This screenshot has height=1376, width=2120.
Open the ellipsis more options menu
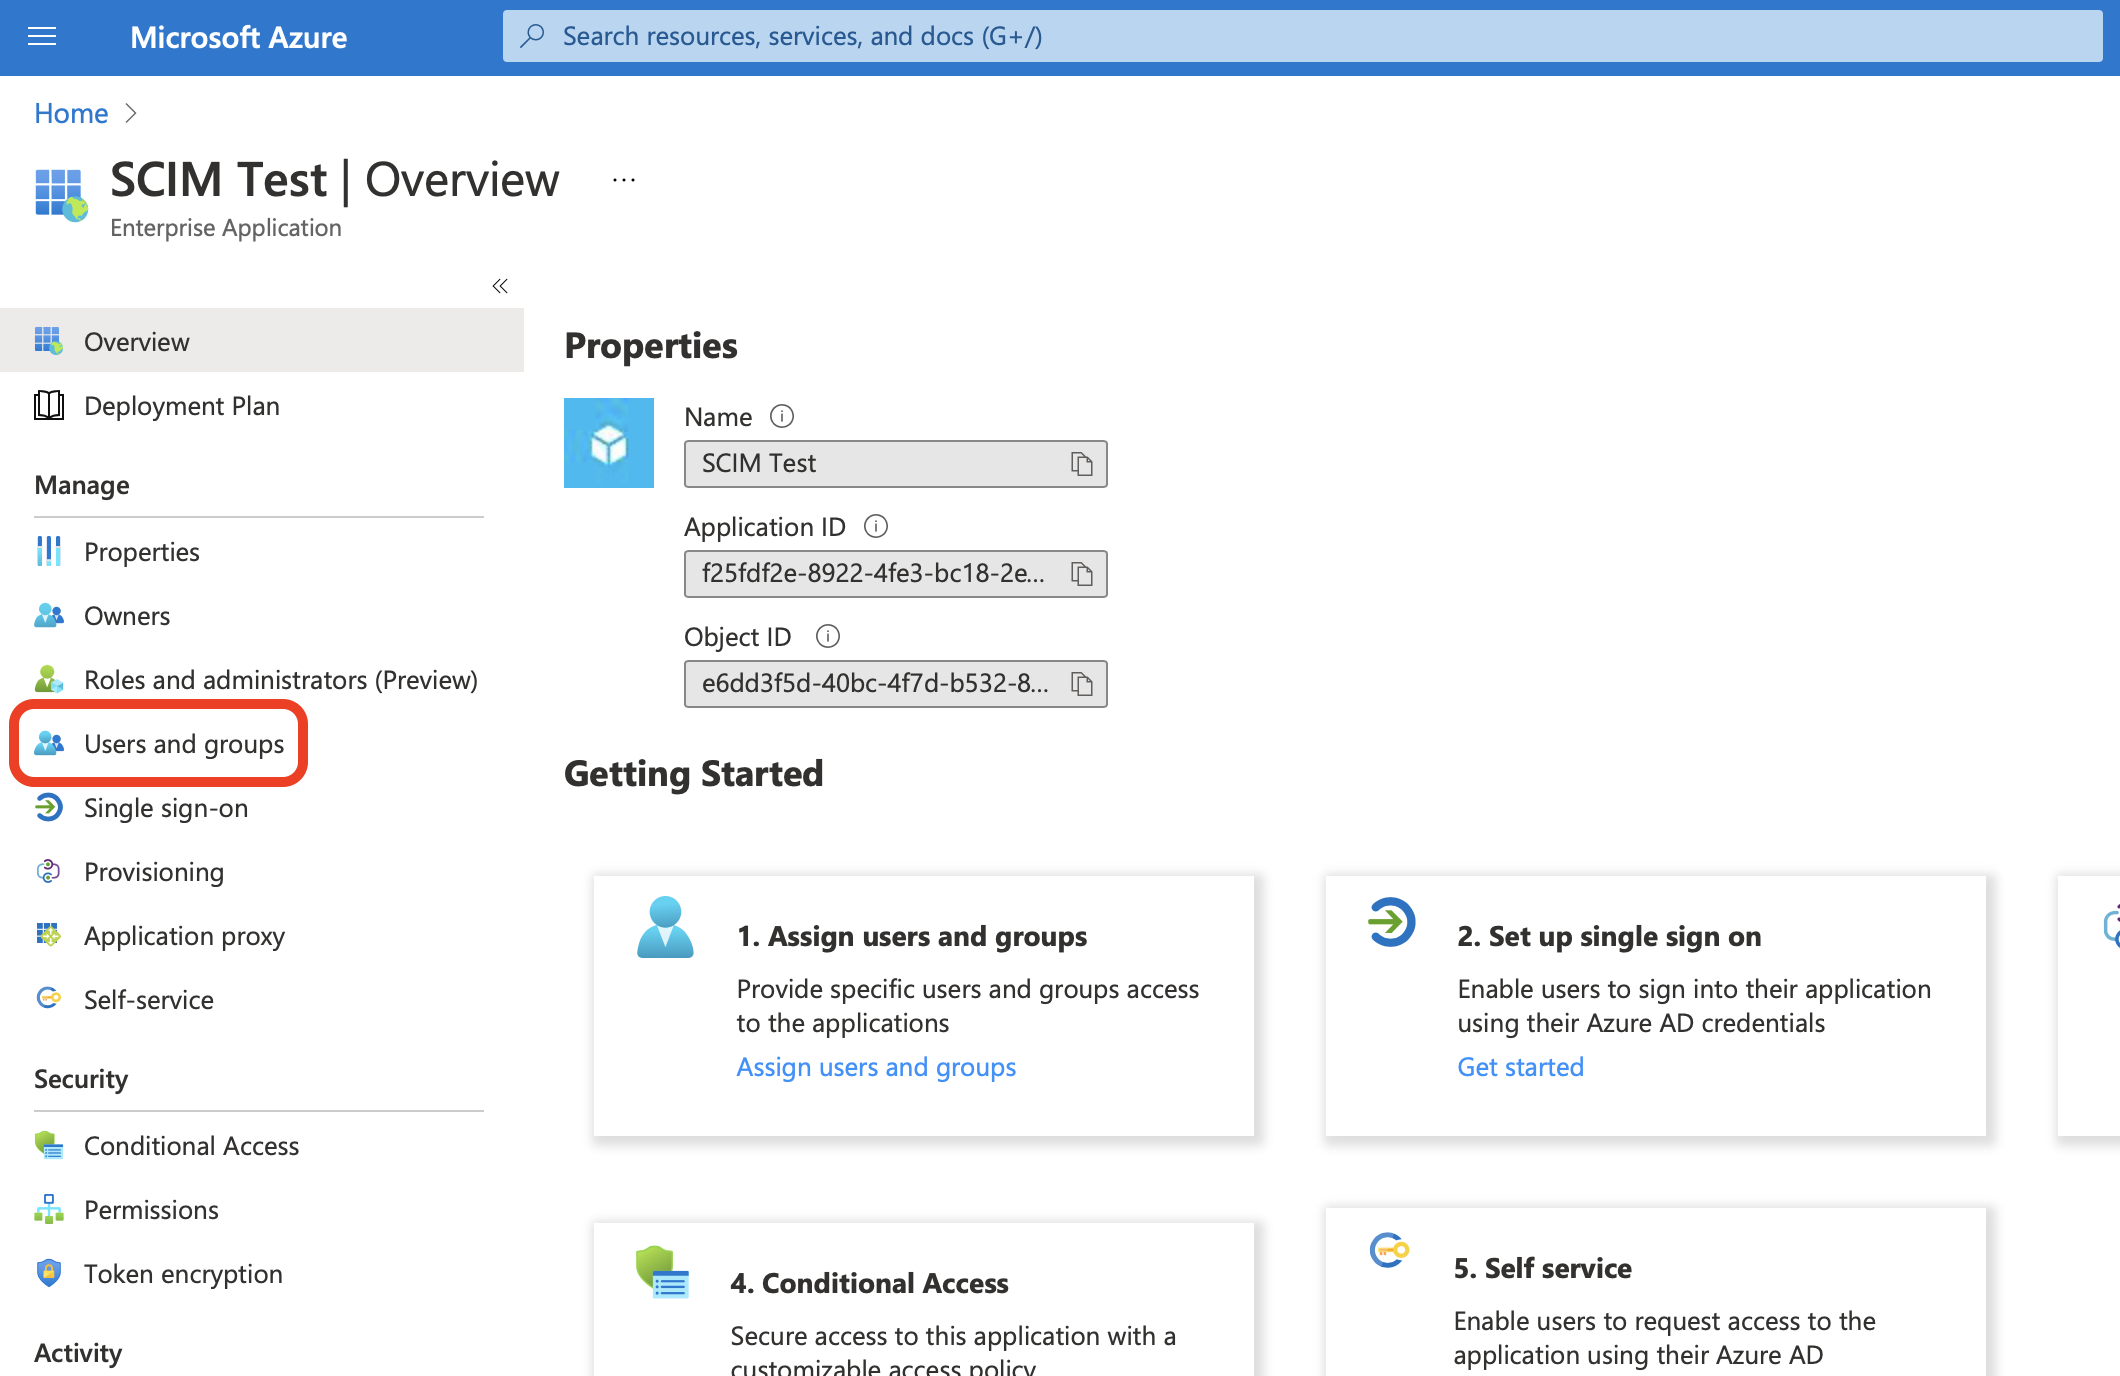click(624, 180)
